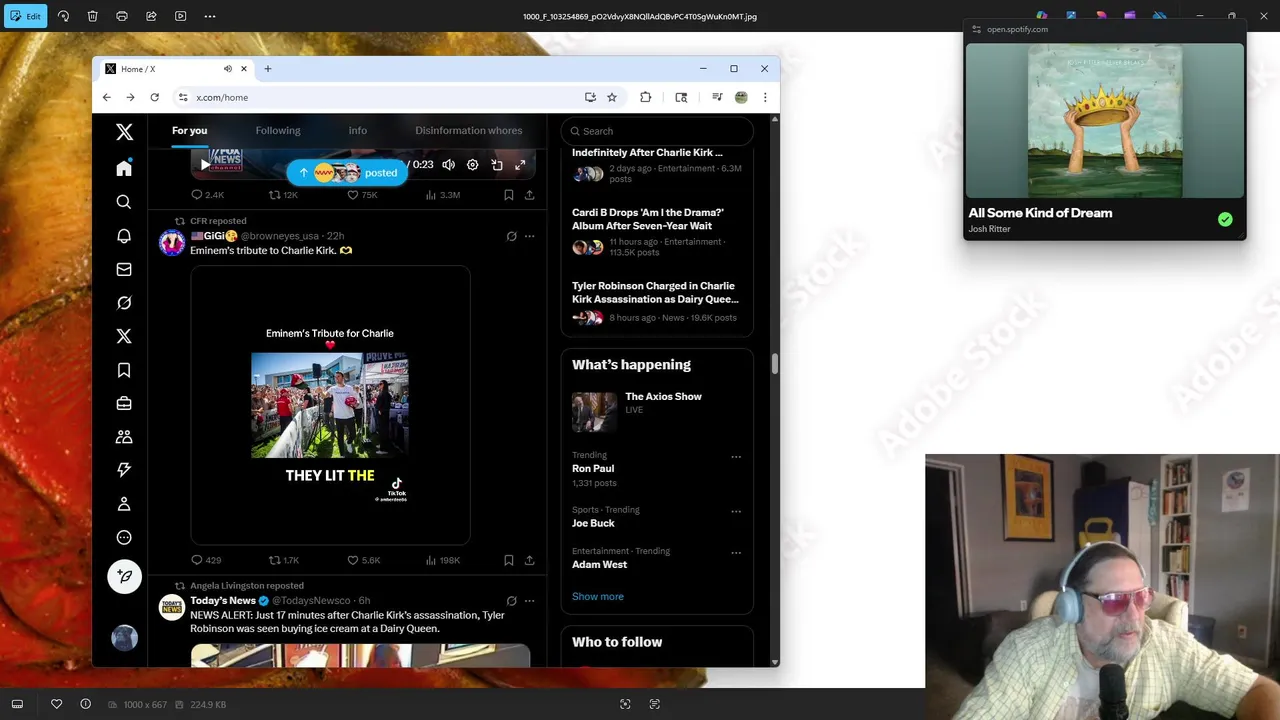Enter fullscreen on Fox News video
Viewport: 1280px width, 720px height.
pos(520,165)
